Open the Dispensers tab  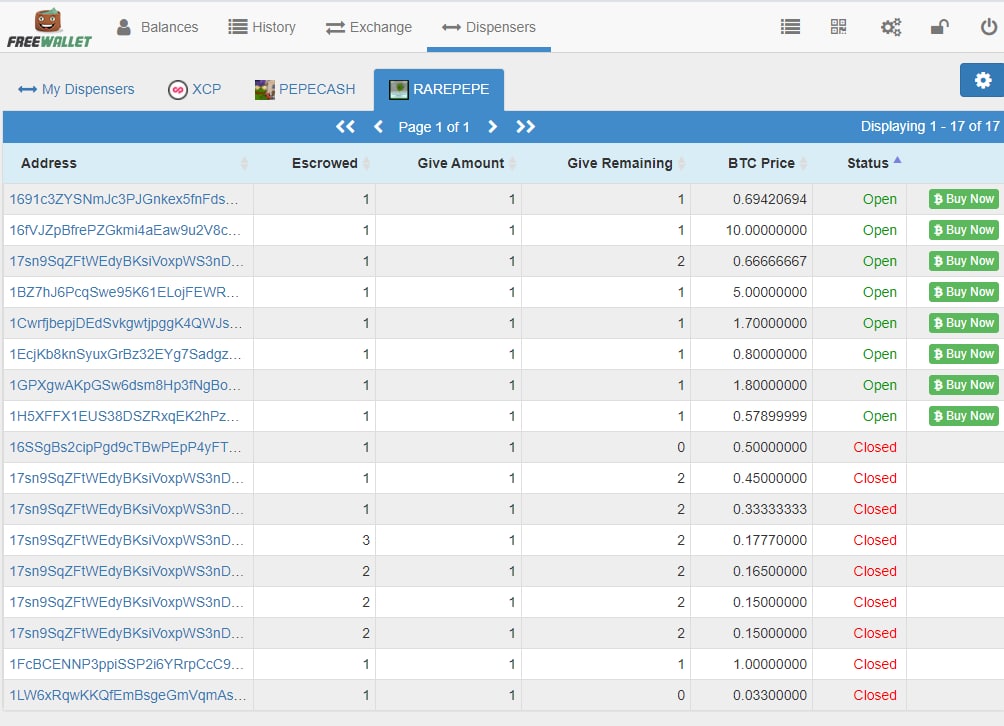click(x=489, y=27)
